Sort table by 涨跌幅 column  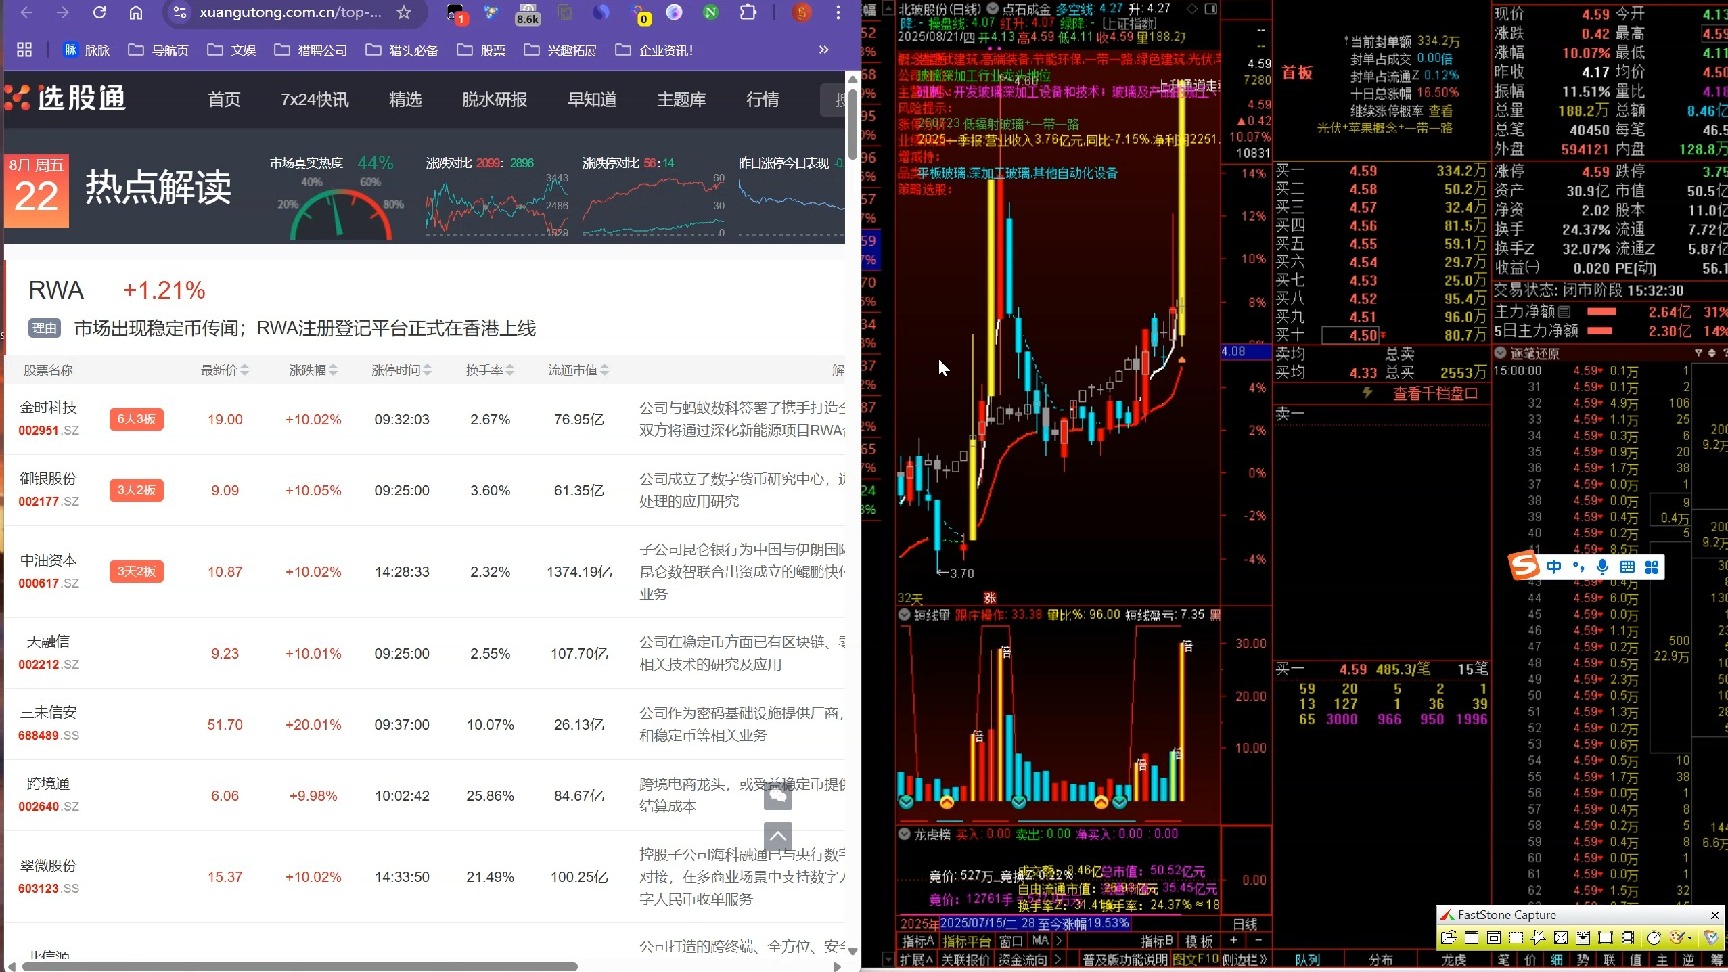pyautogui.click(x=313, y=370)
